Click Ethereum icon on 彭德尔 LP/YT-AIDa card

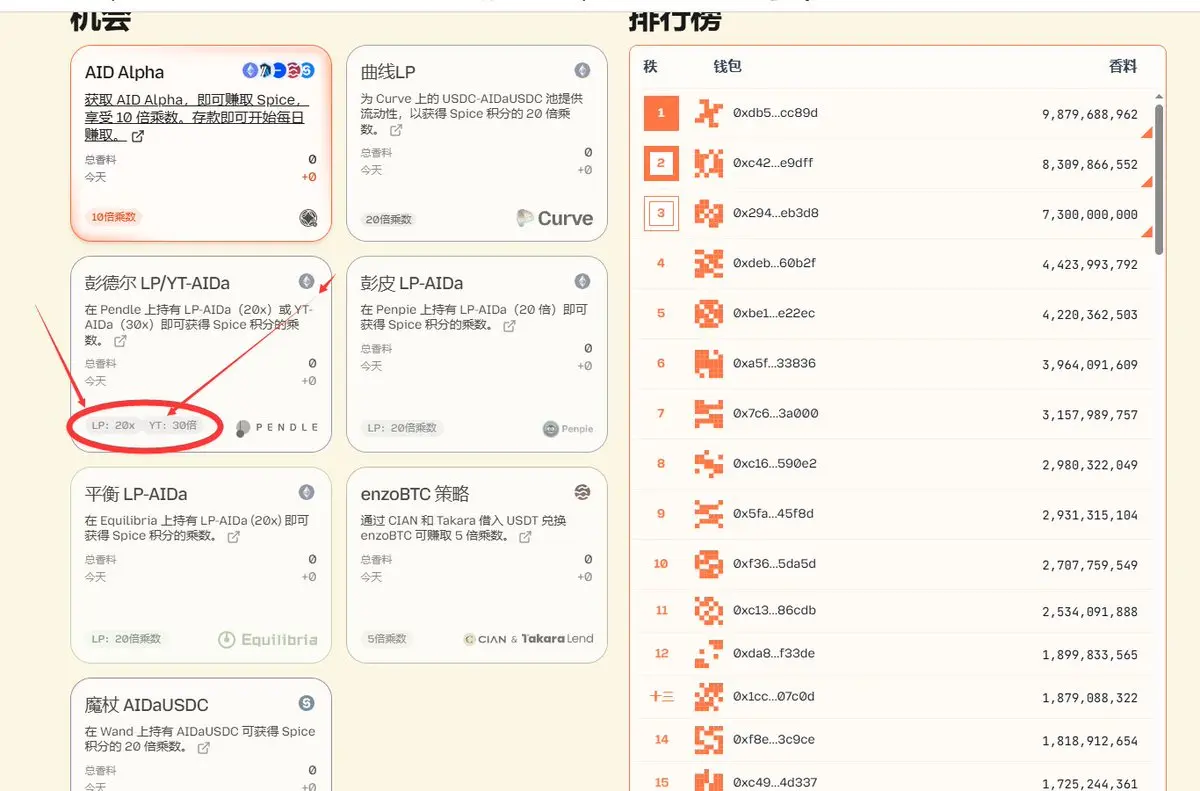tap(306, 282)
